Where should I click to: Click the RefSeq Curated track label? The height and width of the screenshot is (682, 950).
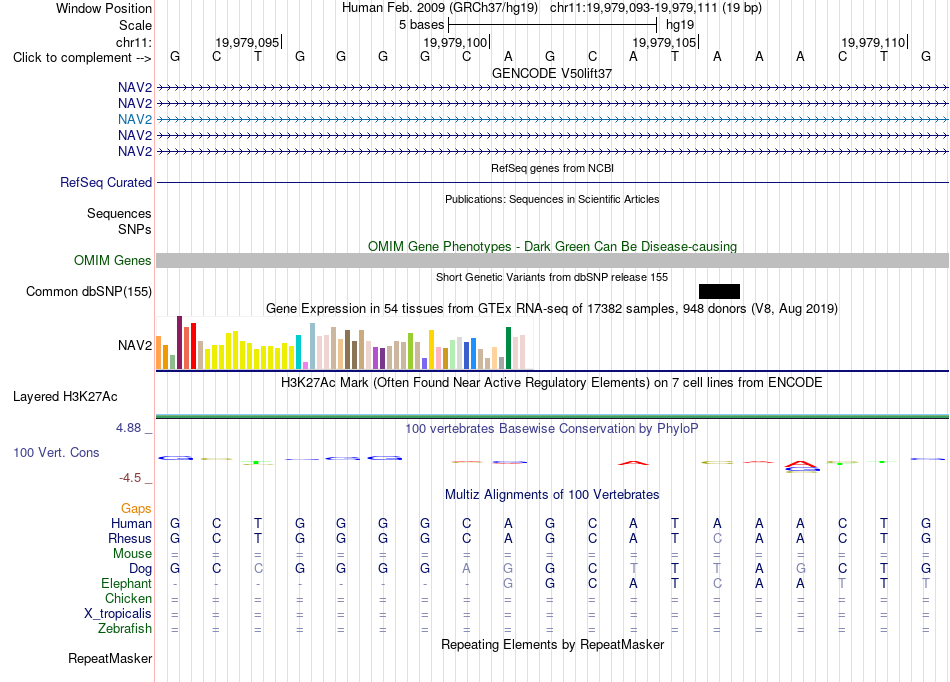click(106, 182)
